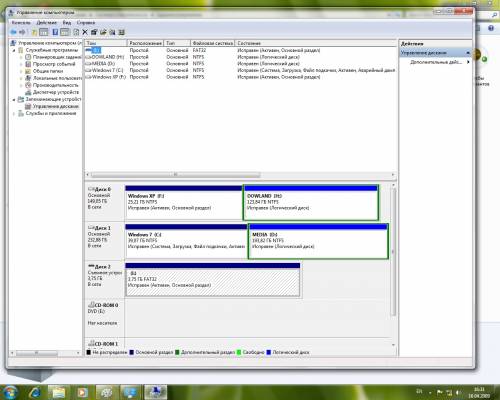Click the Delete X toolbar icon
Screen dimensions: 500x400
coord(85,32)
